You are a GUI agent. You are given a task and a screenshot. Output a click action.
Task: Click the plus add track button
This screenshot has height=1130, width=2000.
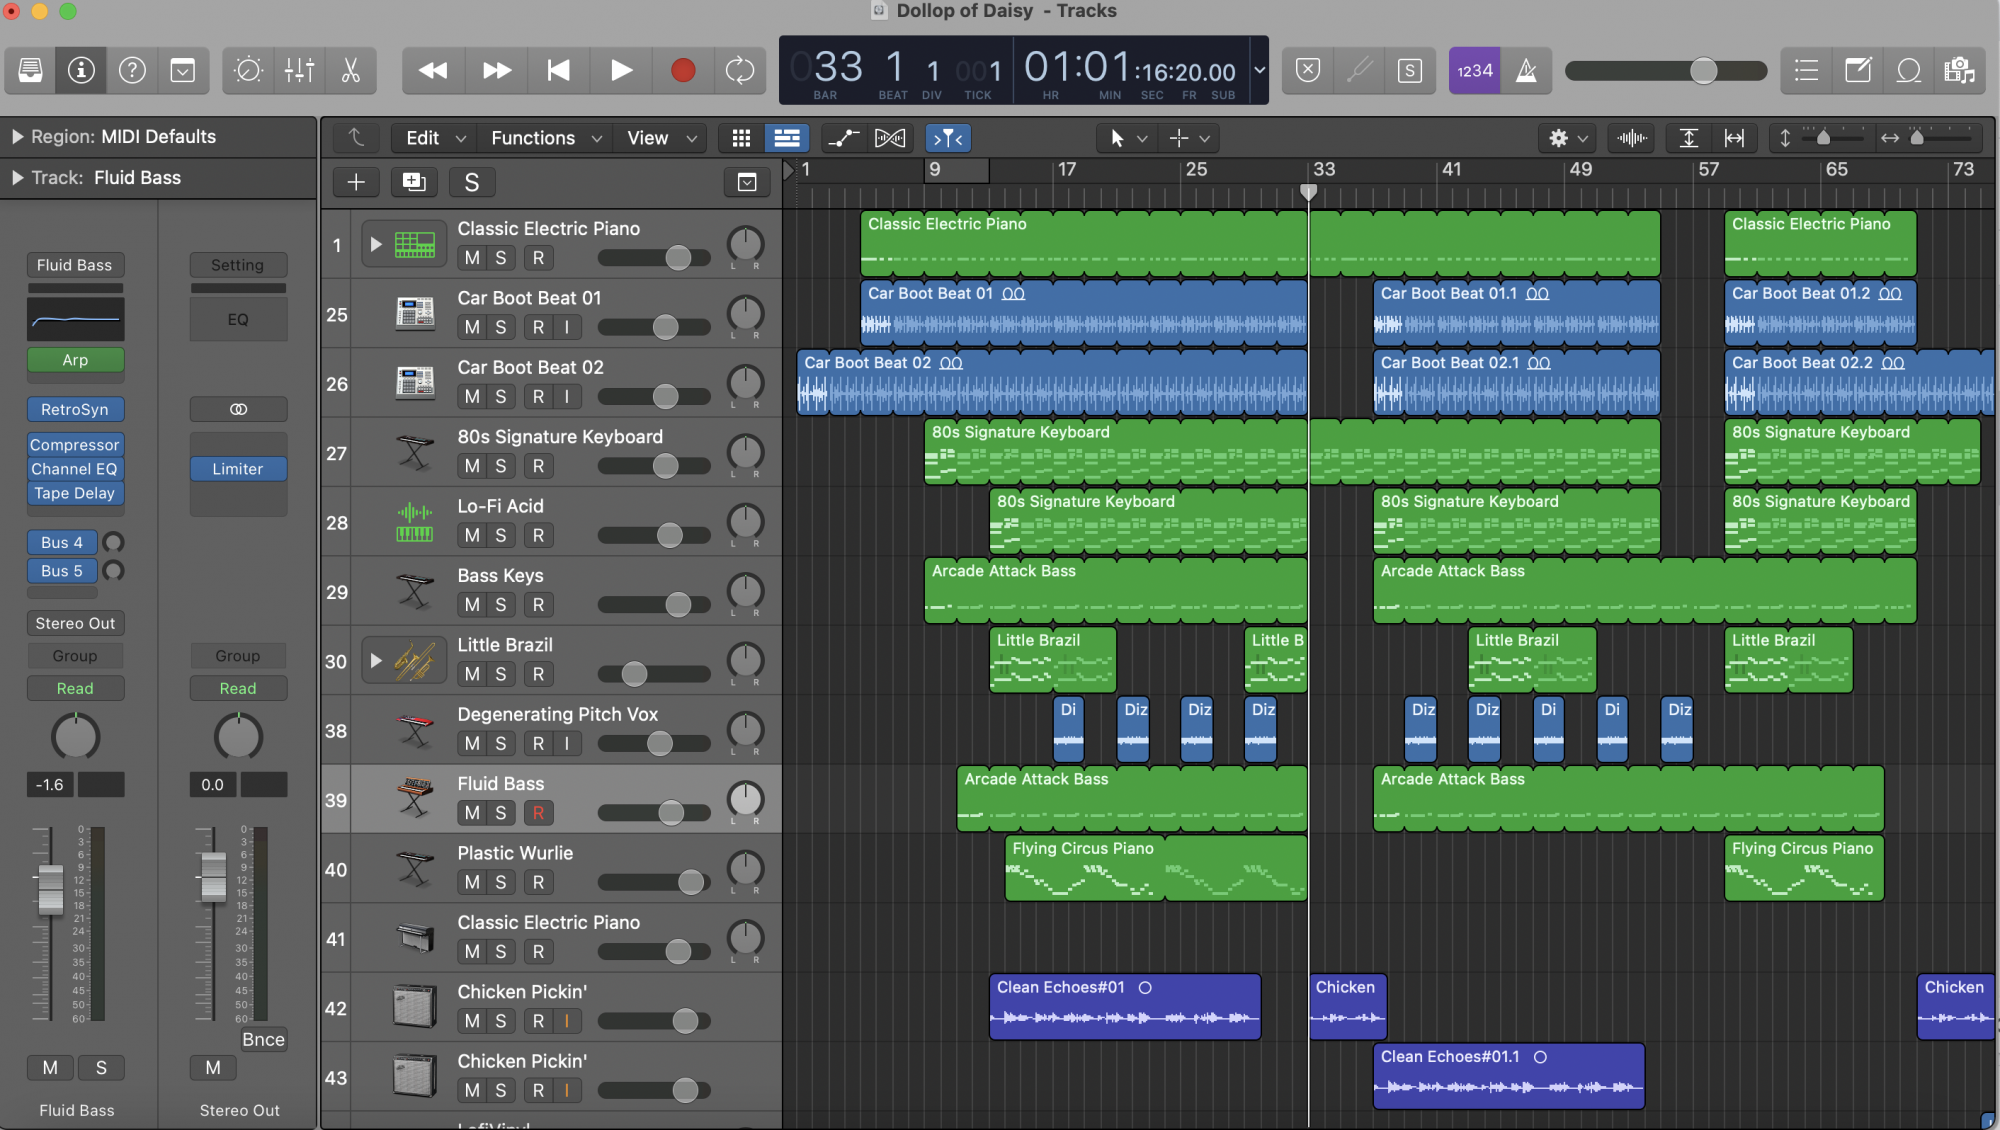pyautogui.click(x=356, y=182)
